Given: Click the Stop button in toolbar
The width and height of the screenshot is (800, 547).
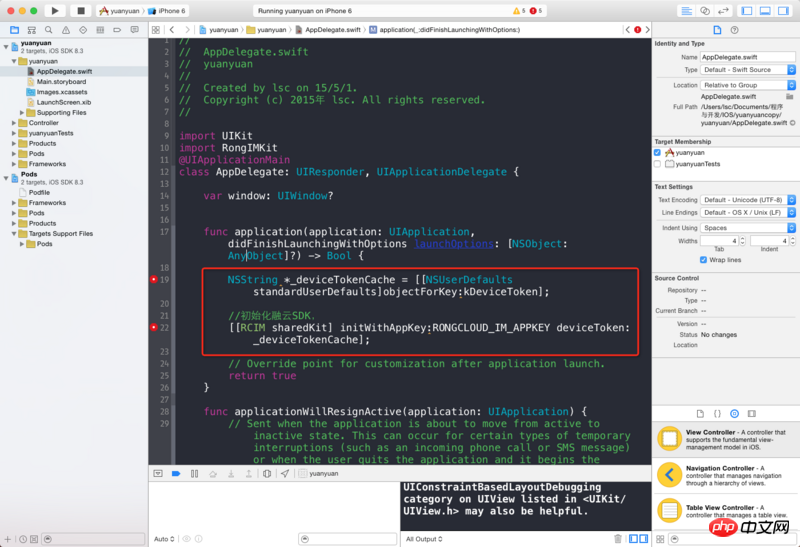Looking at the screenshot, I should pyautogui.click(x=81, y=10).
